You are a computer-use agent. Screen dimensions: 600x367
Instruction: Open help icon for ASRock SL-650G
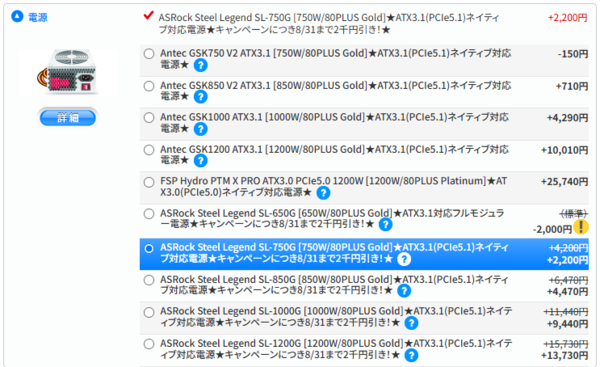(x=385, y=225)
